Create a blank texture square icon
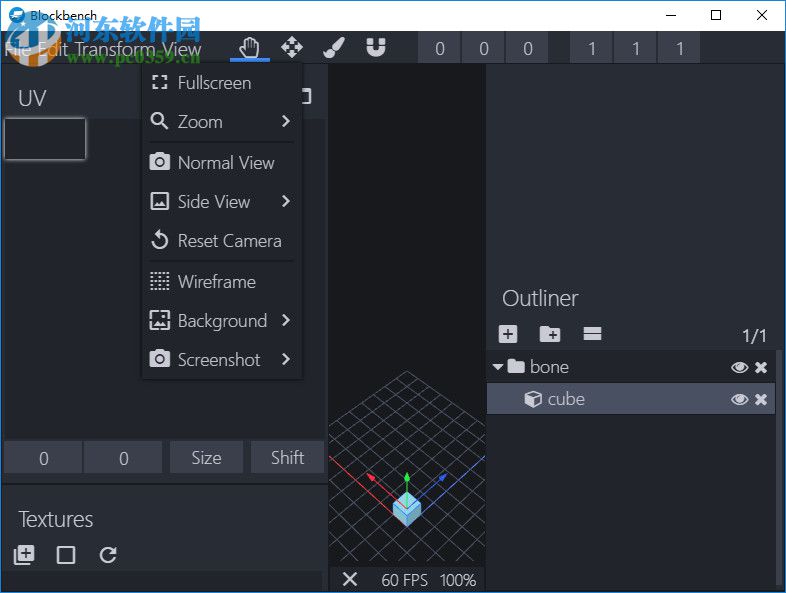Viewport: 786px width, 593px height. tap(66, 555)
